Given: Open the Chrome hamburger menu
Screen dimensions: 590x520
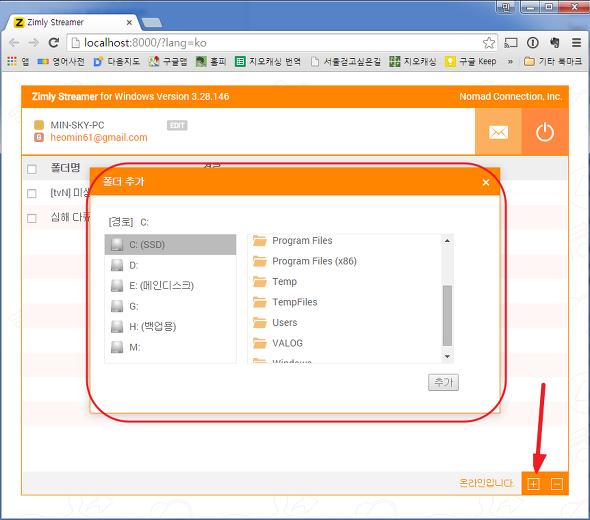Looking at the screenshot, I should pyautogui.click(x=576, y=43).
